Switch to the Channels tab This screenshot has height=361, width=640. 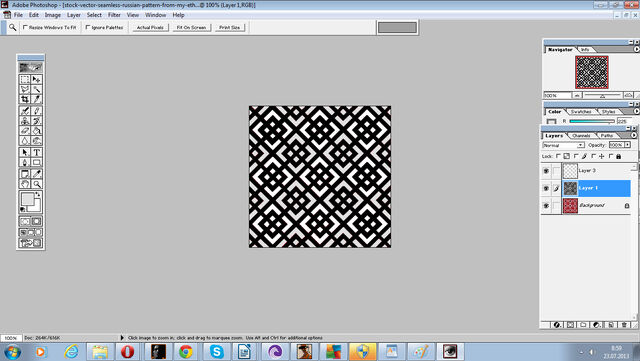point(581,136)
